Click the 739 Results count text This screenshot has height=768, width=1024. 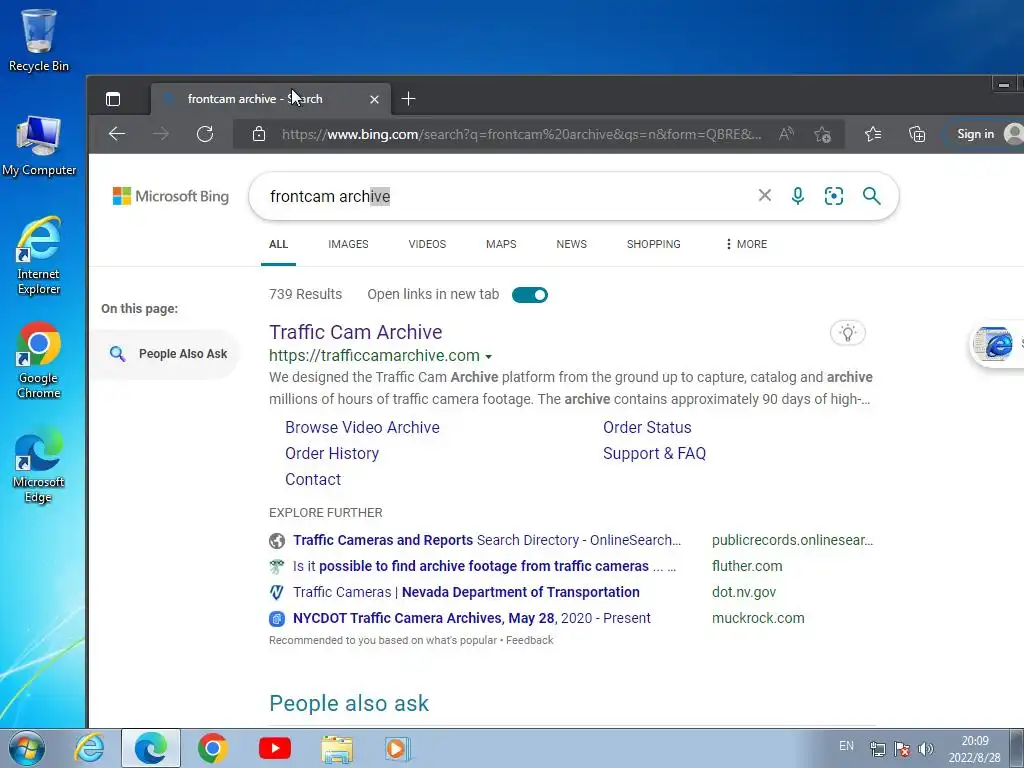pyautogui.click(x=306, y=295)
